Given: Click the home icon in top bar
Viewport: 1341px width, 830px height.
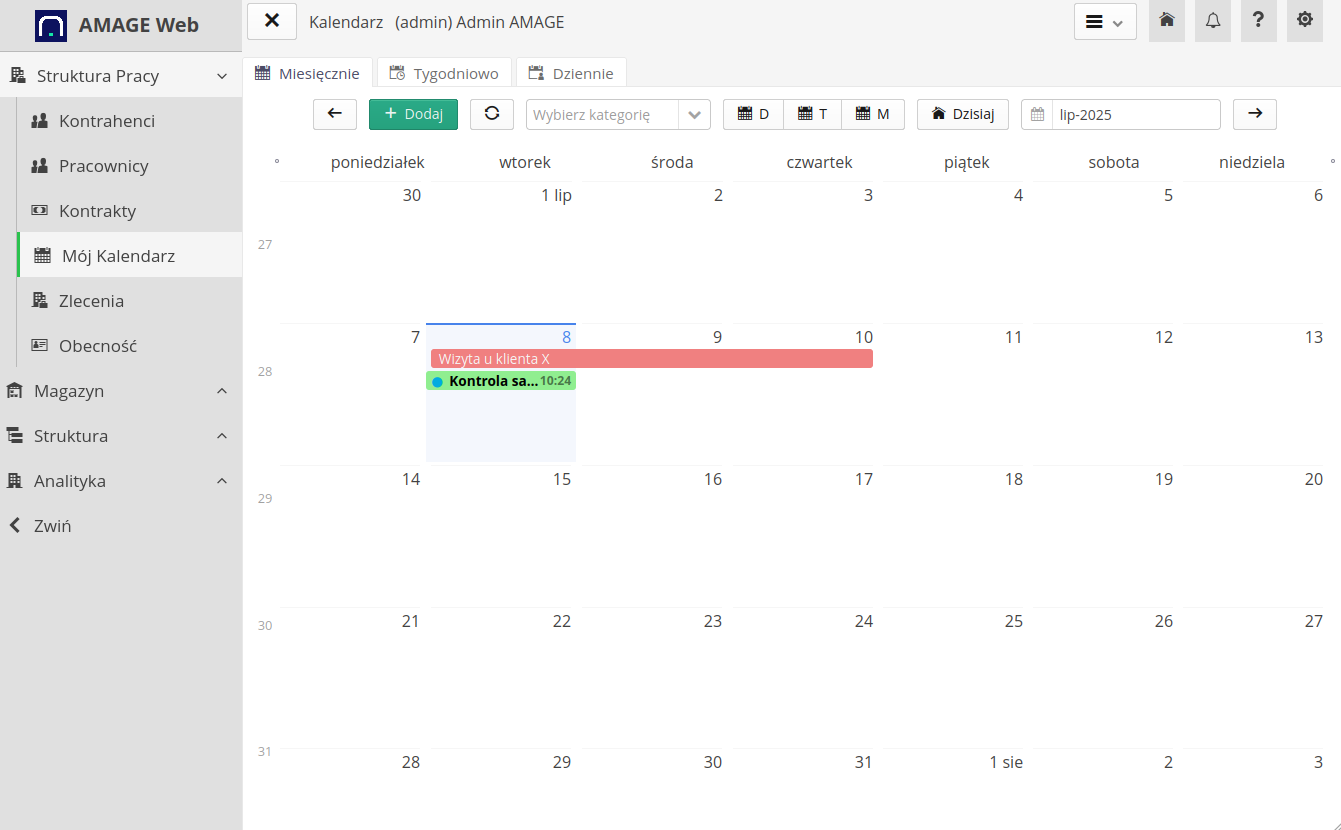Looking at the screenshot, I should coord(1166,21).
